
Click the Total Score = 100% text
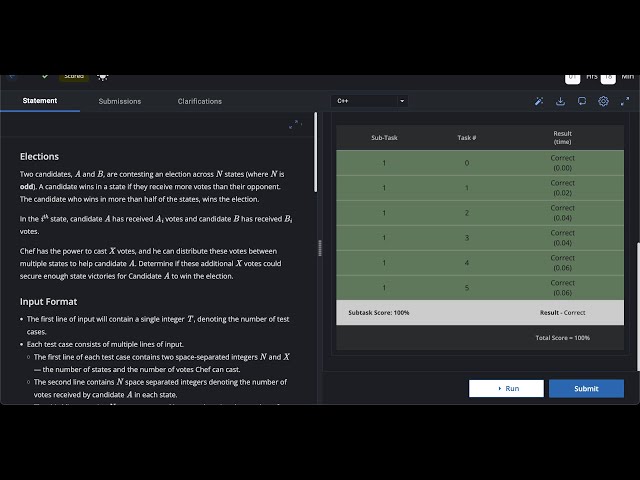tap(562, 338)
